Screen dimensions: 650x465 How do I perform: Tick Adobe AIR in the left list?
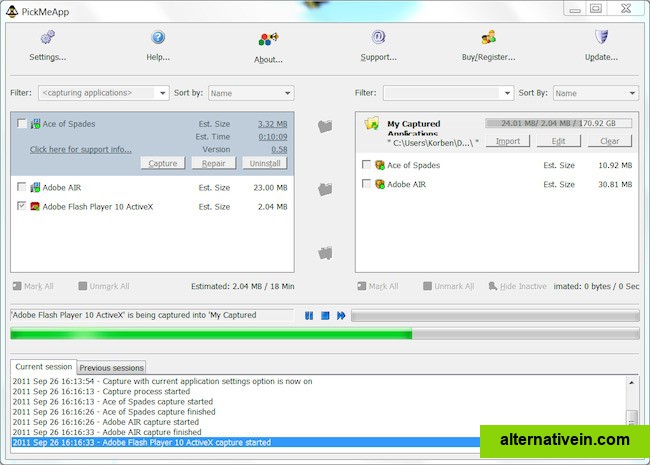click(22, 187)
